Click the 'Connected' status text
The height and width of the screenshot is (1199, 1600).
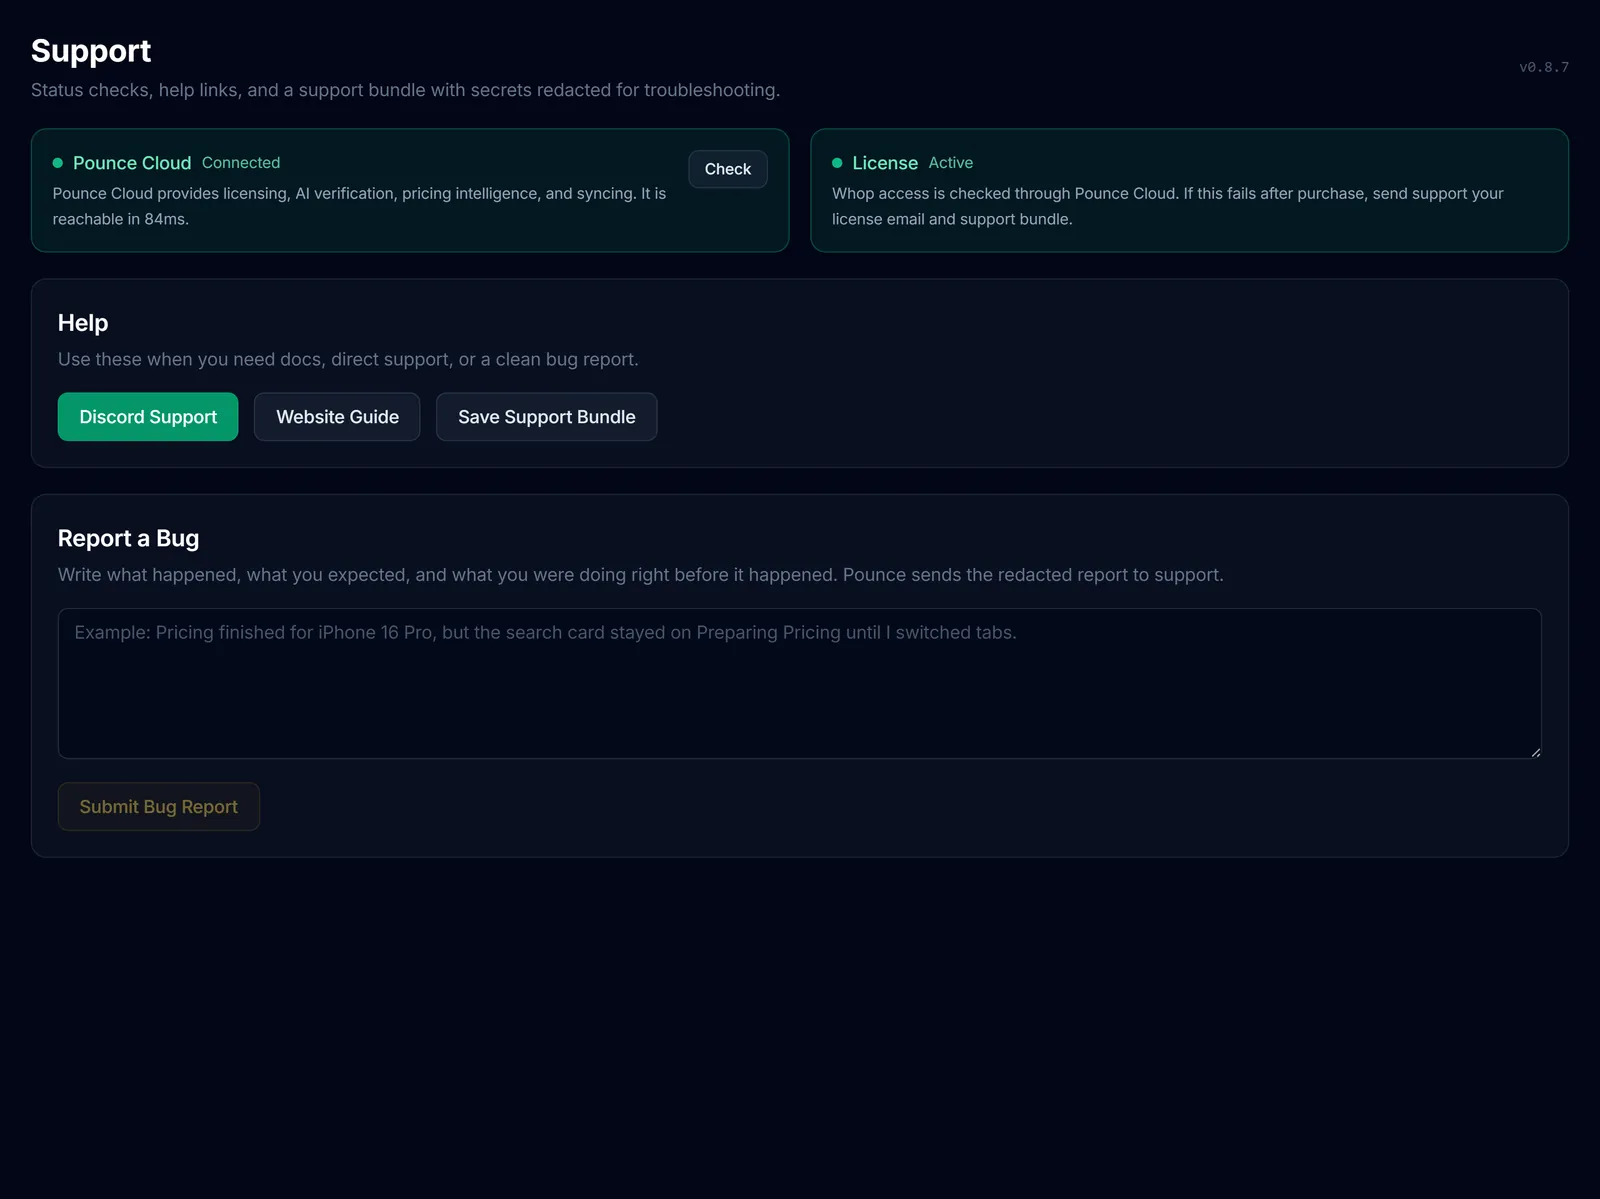241,163
